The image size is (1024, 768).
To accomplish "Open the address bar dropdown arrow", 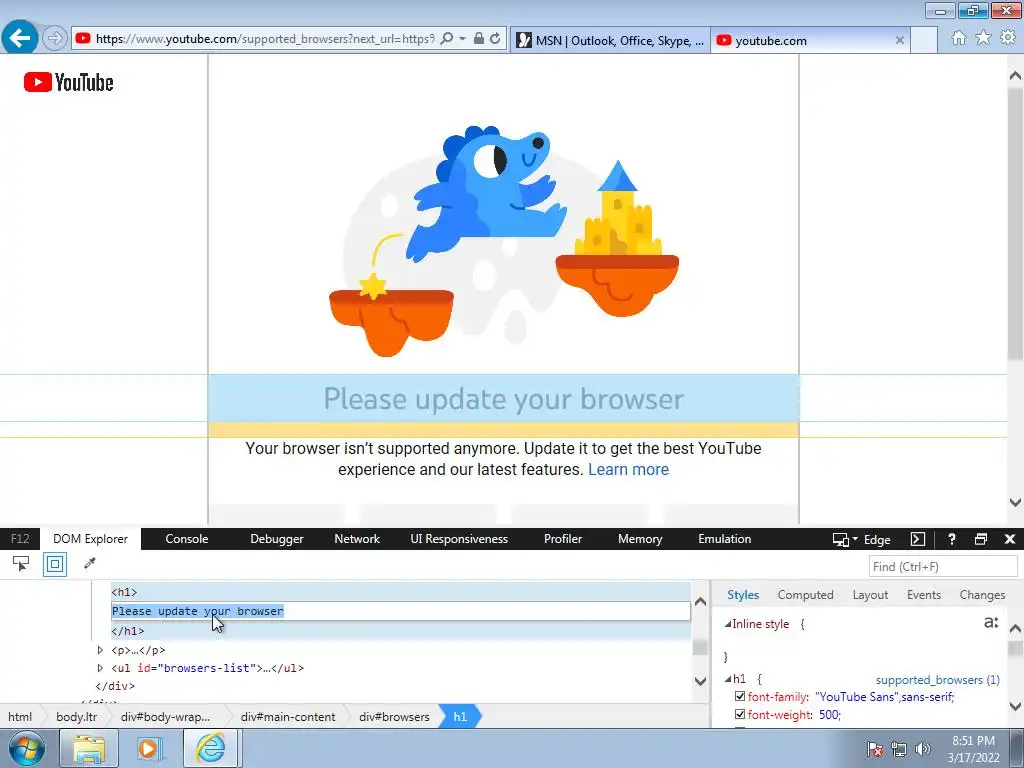I will [462, 39].
